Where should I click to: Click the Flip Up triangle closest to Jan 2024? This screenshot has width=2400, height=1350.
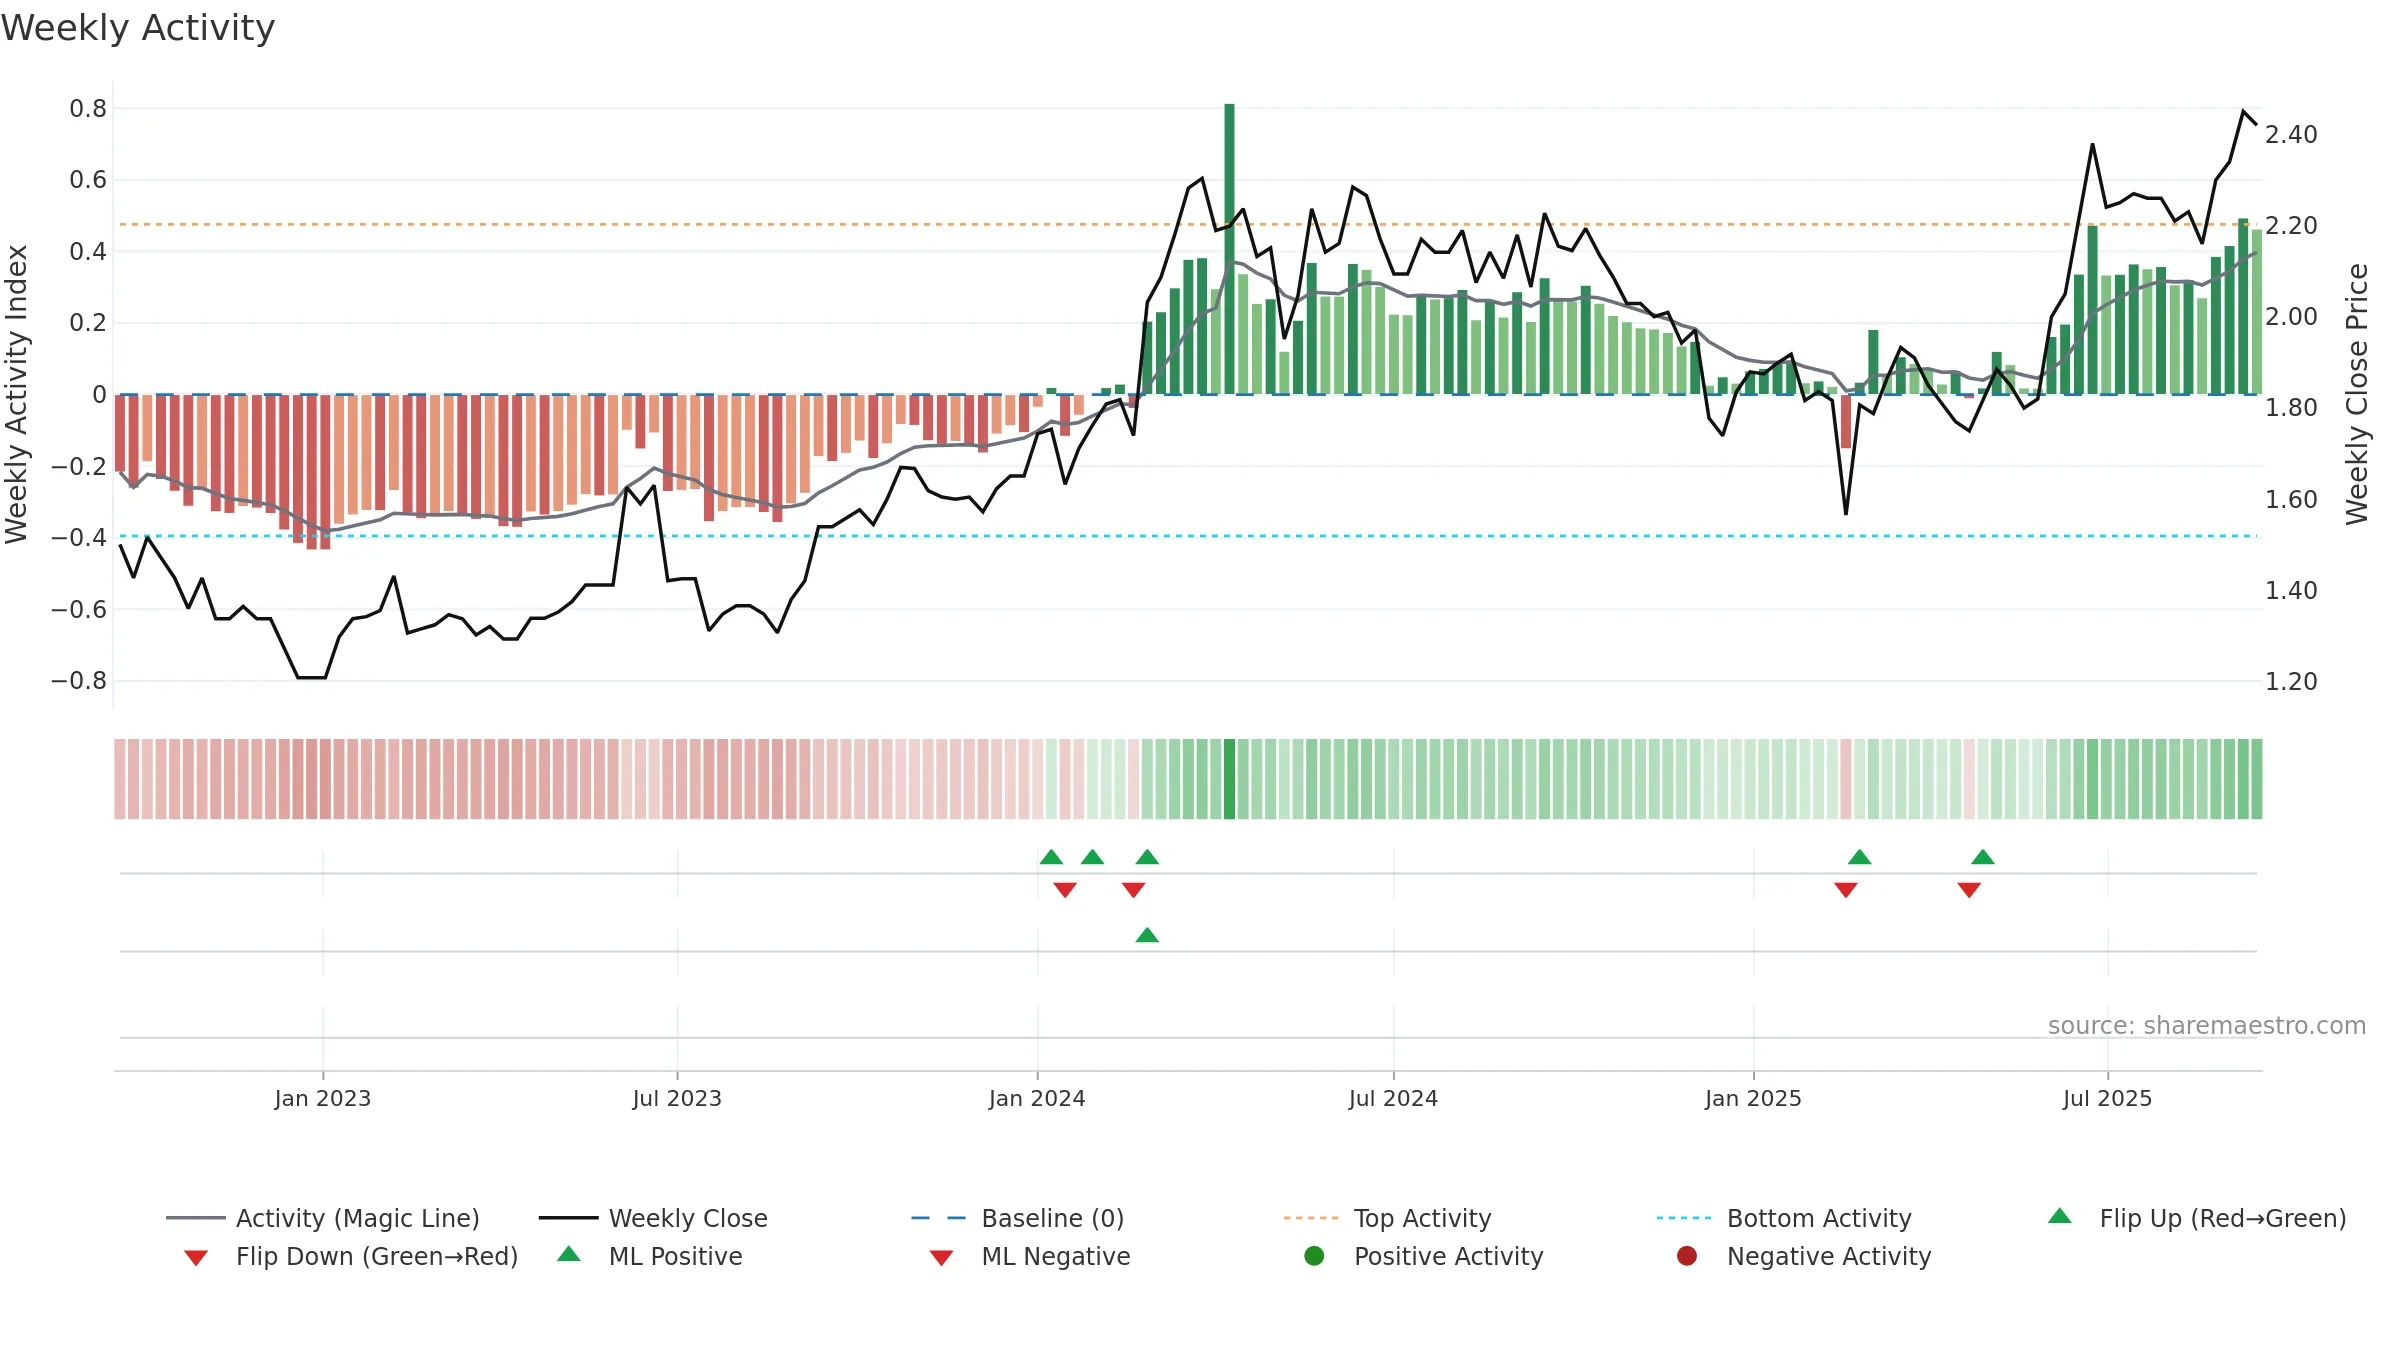point(1051,857)
